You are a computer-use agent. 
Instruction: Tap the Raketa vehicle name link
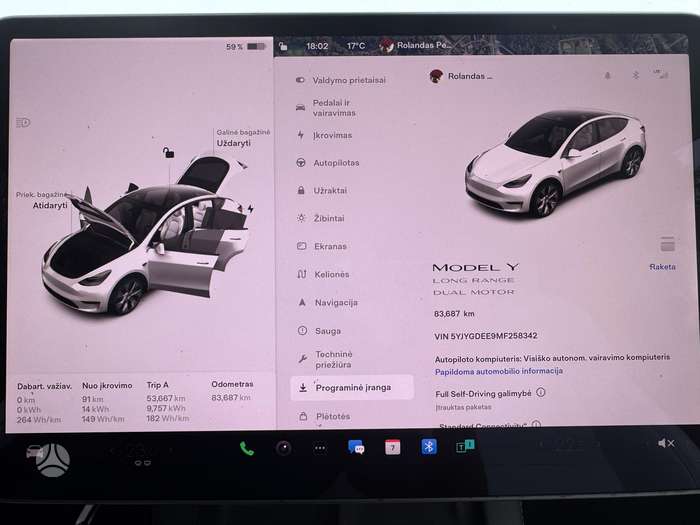coord(662,267)
